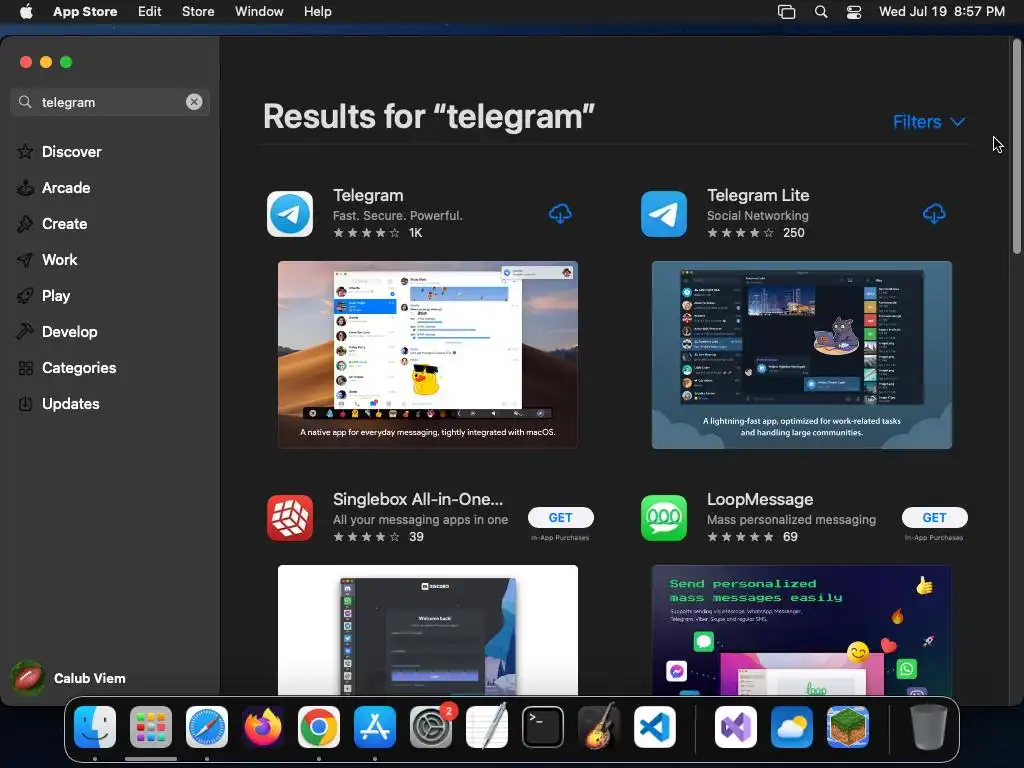The image size is (1024, 768).
Task: Open the Work section
Action: 59,259
